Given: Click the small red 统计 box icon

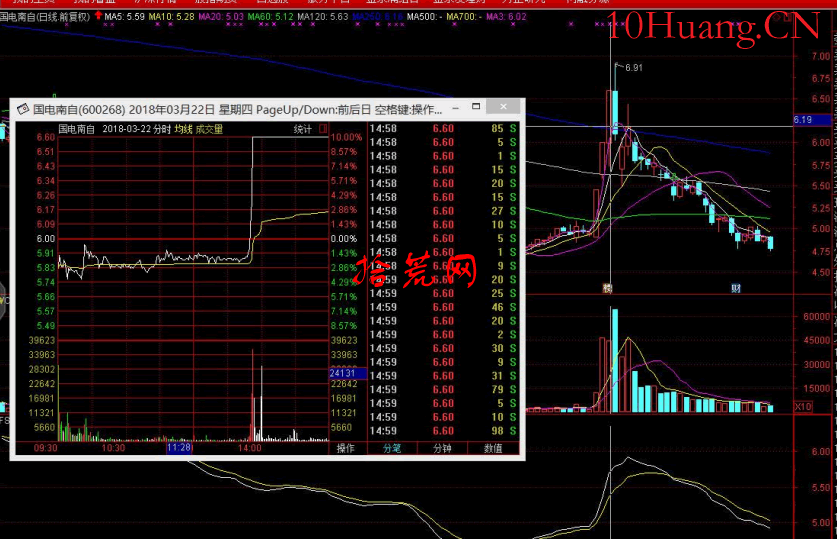Looking at the screenshot, I should (322, 129).
